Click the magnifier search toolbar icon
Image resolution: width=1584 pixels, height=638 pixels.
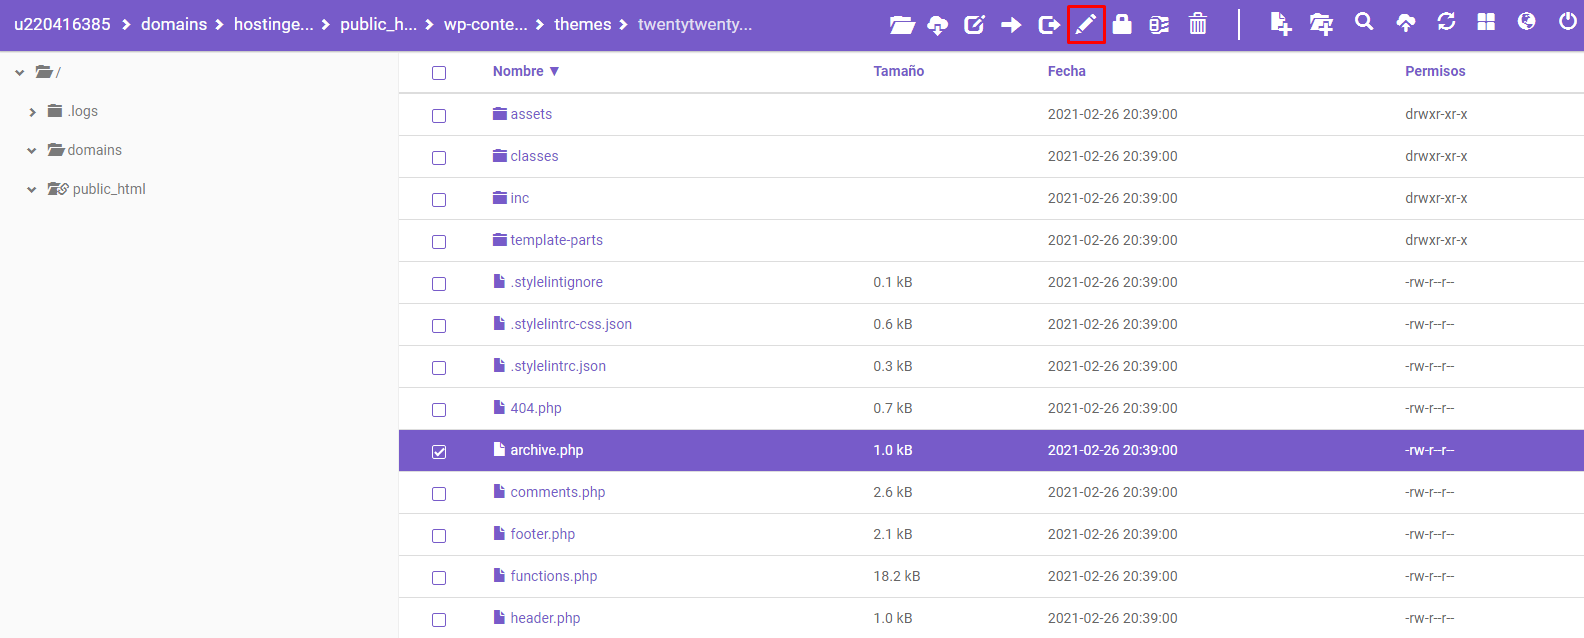coord(1364,22)
